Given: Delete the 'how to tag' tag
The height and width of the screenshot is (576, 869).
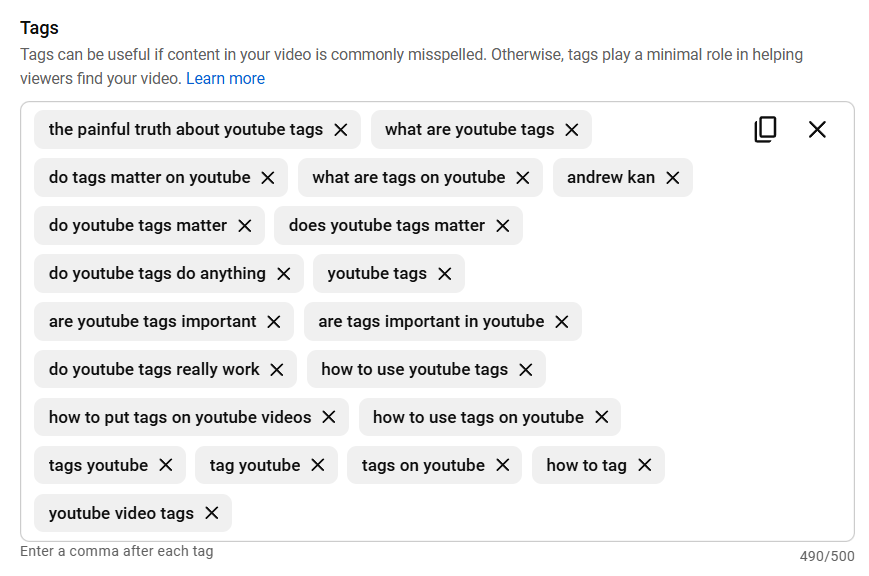Looking at the screenshot, I should point(644,466).
